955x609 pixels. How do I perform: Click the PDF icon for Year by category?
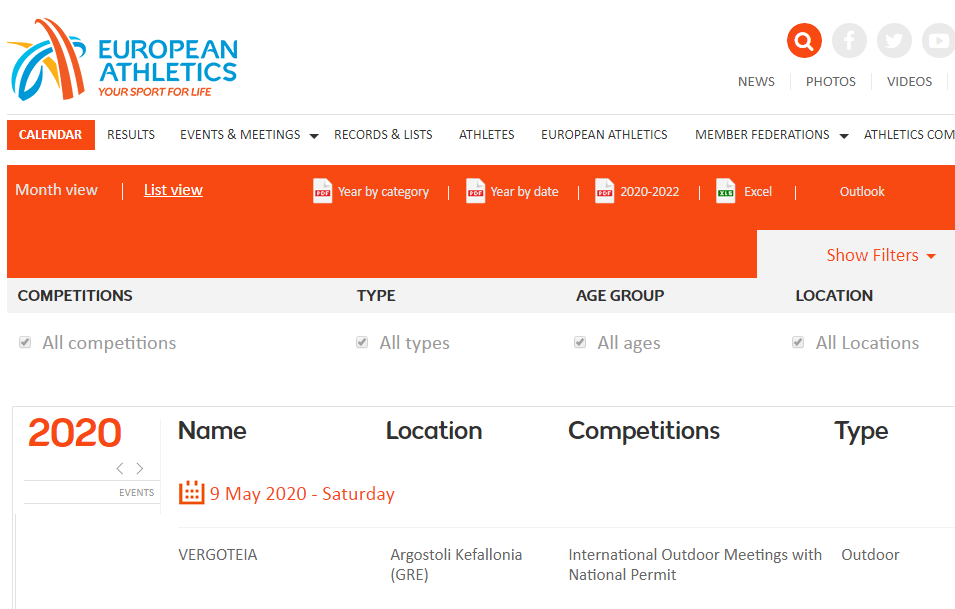click(322, 191)
